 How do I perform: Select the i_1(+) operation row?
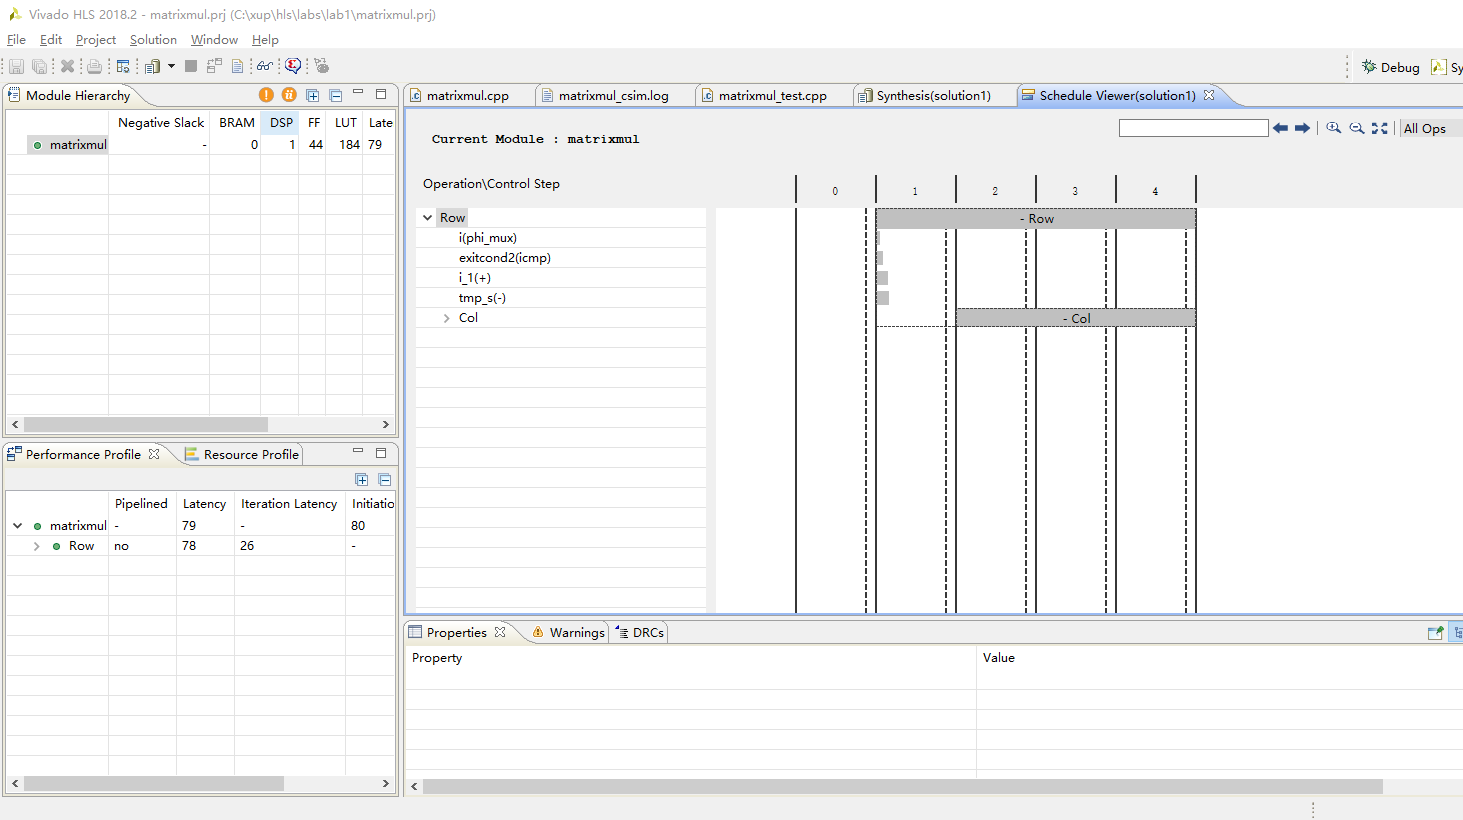(x=561, y=278)
